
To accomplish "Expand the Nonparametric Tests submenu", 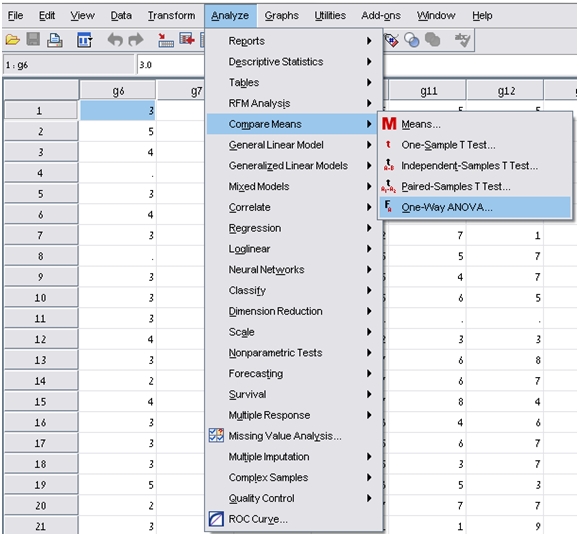I will pos(294,353).
